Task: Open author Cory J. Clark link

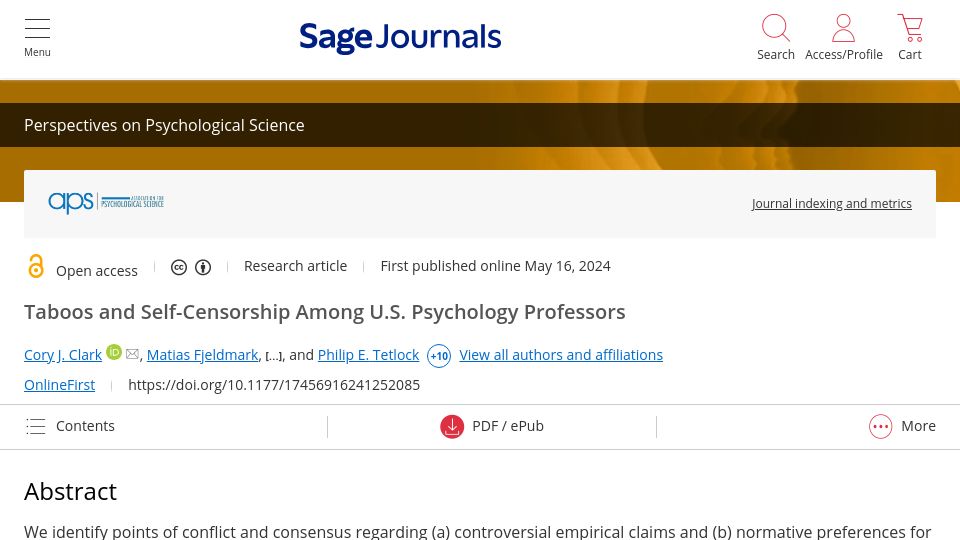Action: click(63, 355)
